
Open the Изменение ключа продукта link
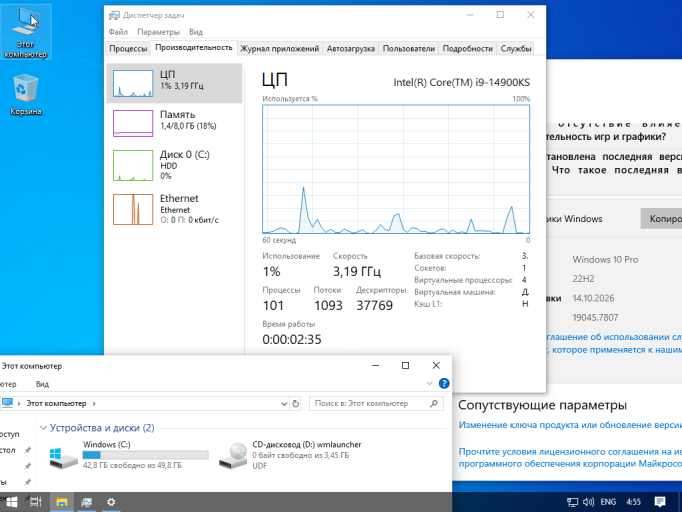pyautogui.click(x=570, y=425)
